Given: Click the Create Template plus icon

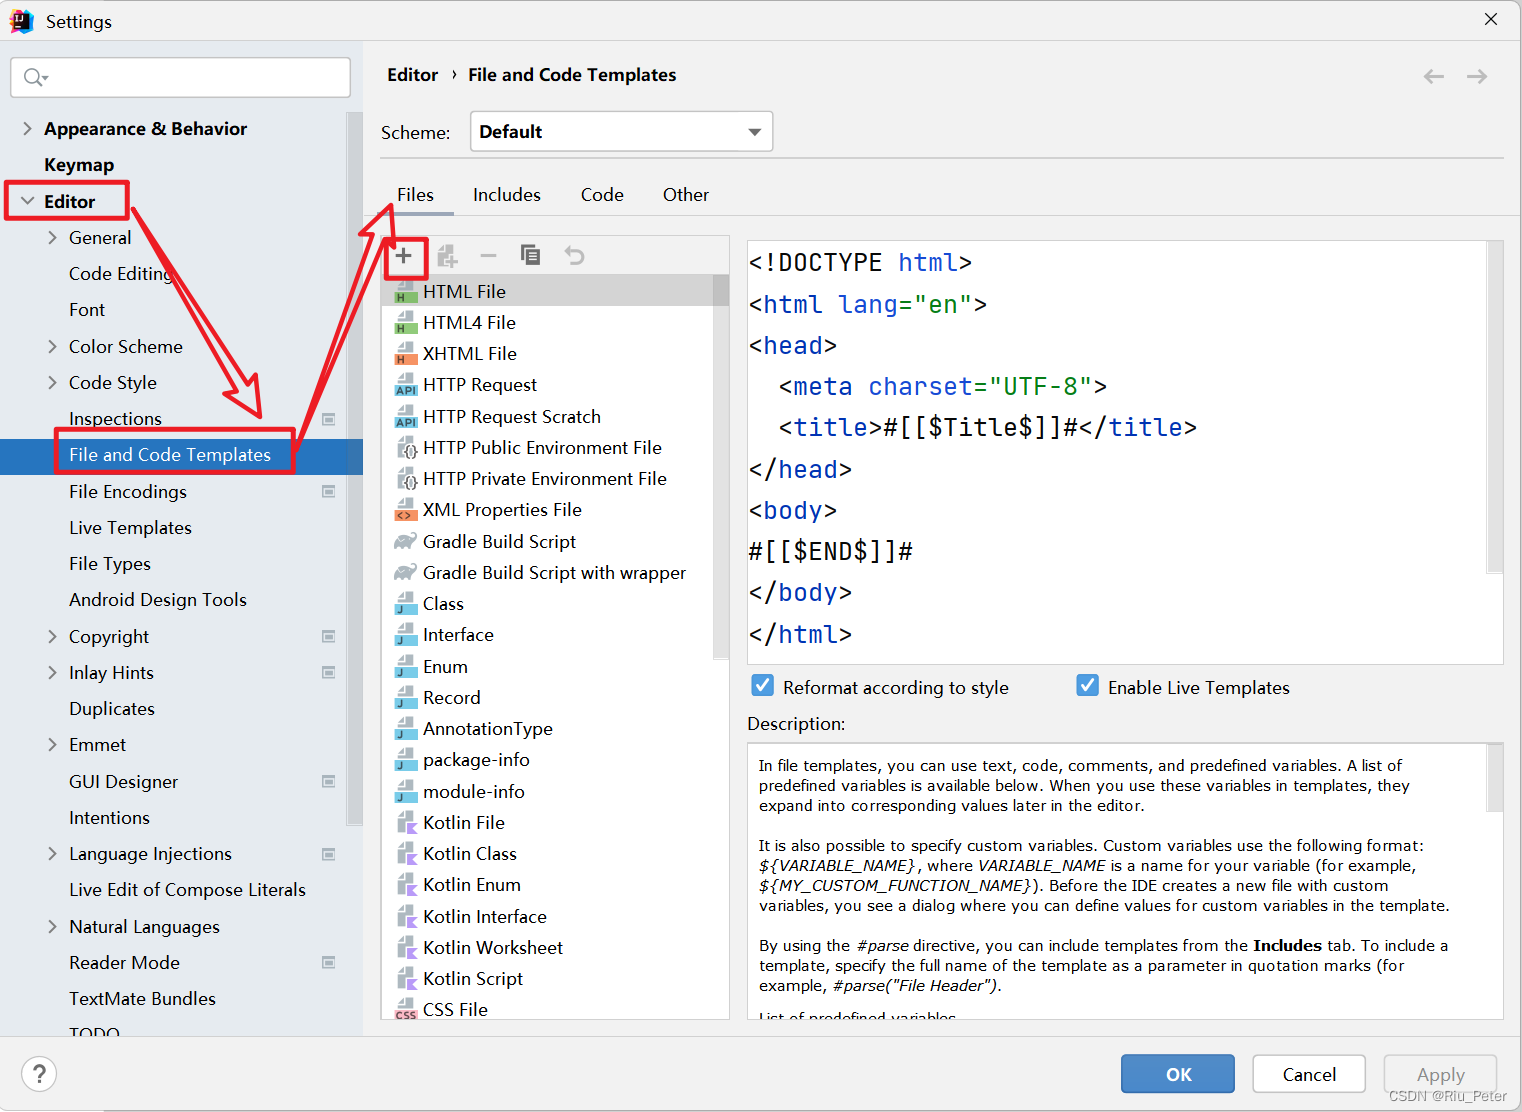Looking at the screenshot, I should [x=403, y=256].
